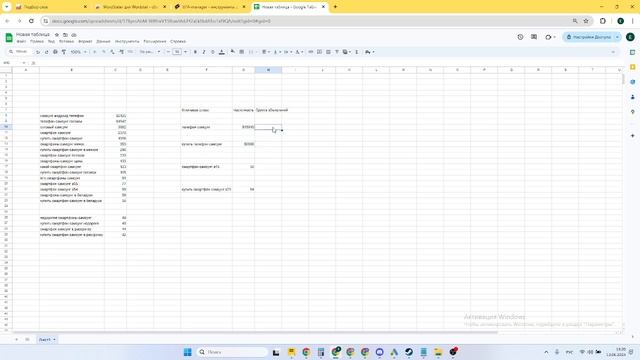
Task: Activate the paint format tool
Action: tap(64, 52)
